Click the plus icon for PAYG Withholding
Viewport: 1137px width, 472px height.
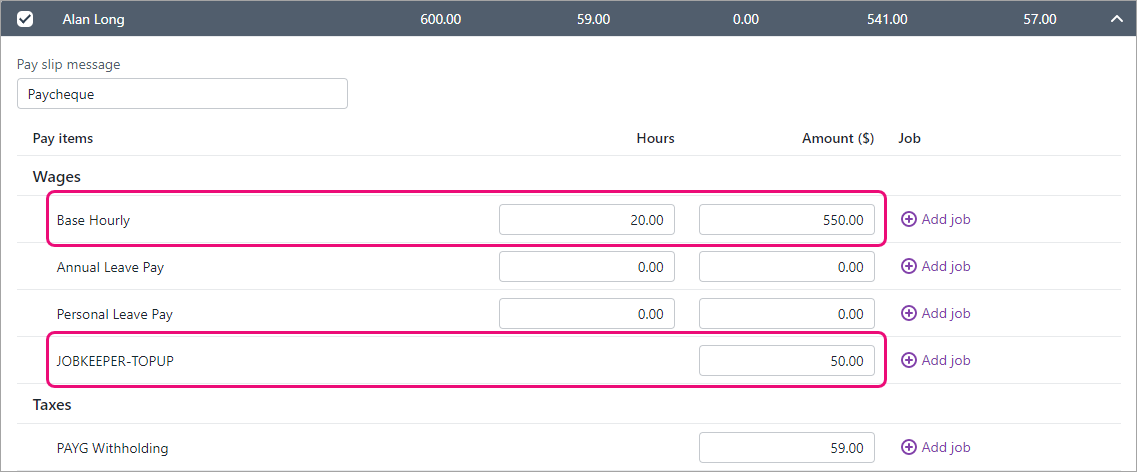tap(909, 447)
